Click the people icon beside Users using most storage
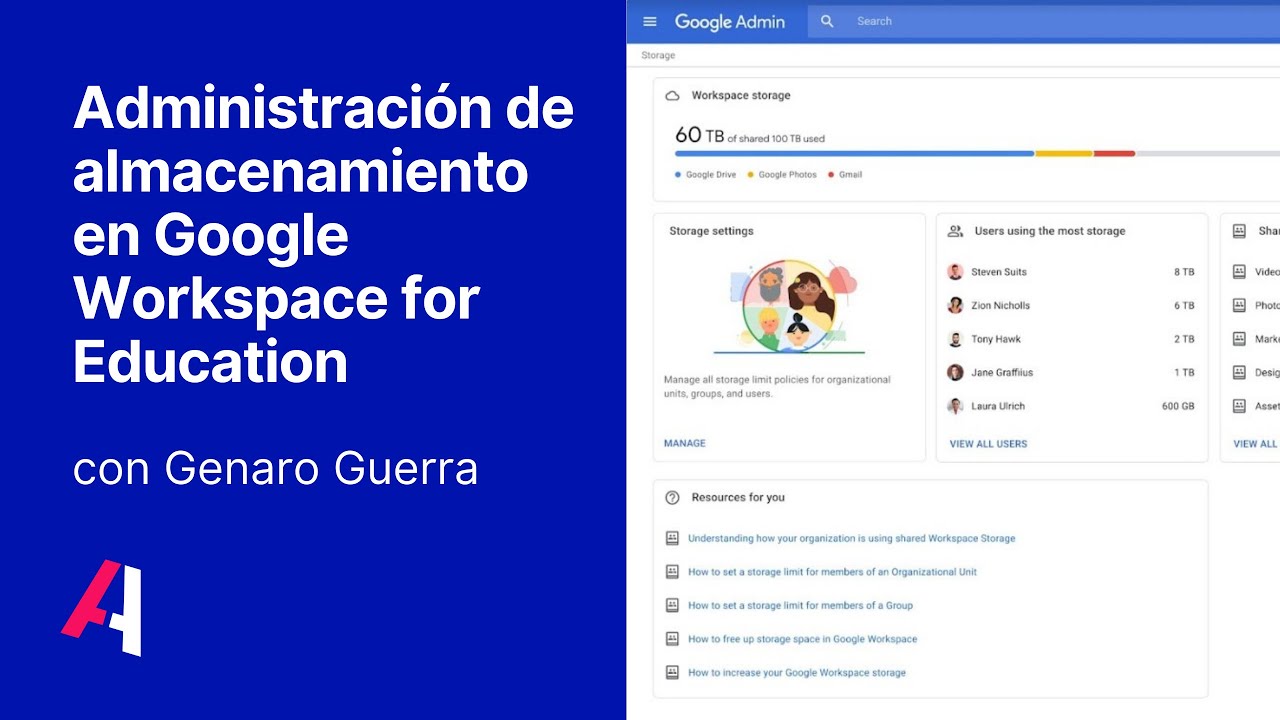Screen dimensions: 1280x720 (x=955, y=231)
